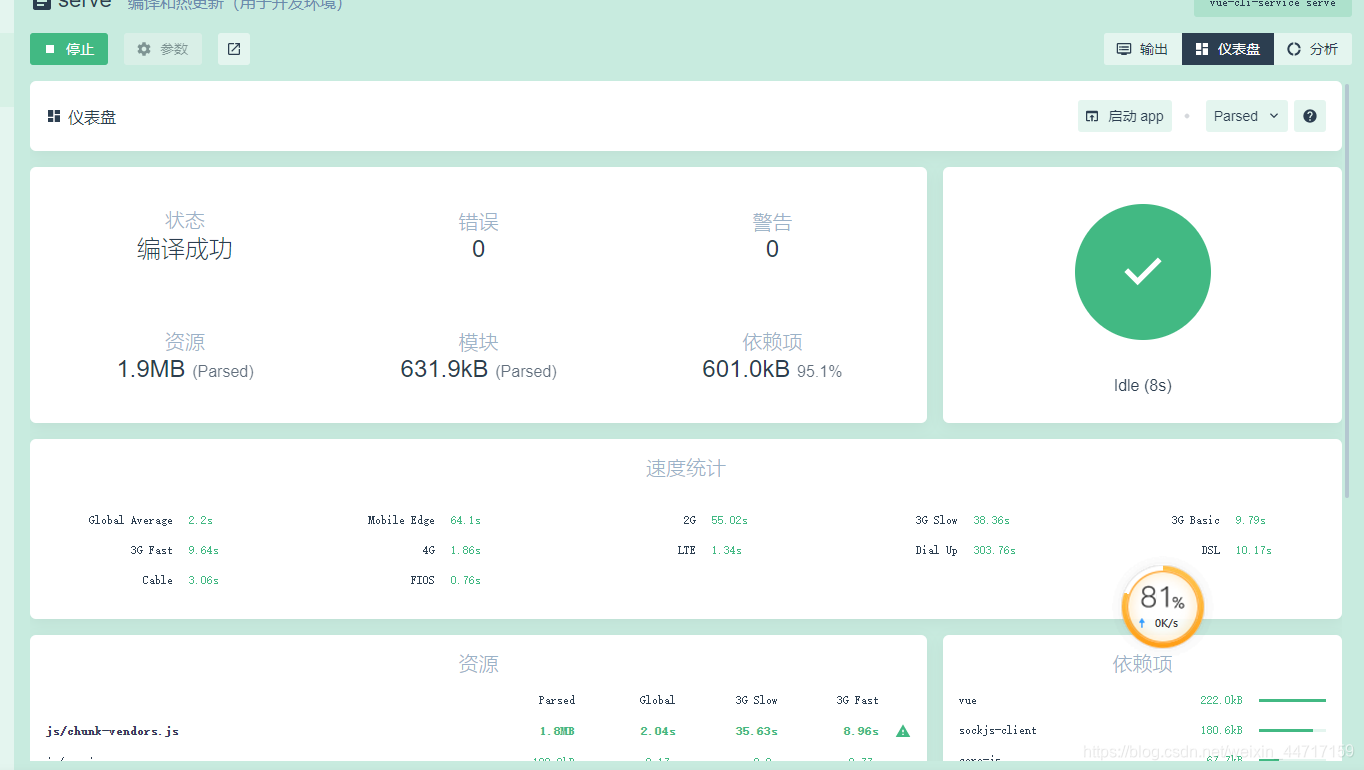This screenshot has width=1364, height=770.
Task: Open the Parsed size mode dropdown
Action: (x=1247, y=116)
